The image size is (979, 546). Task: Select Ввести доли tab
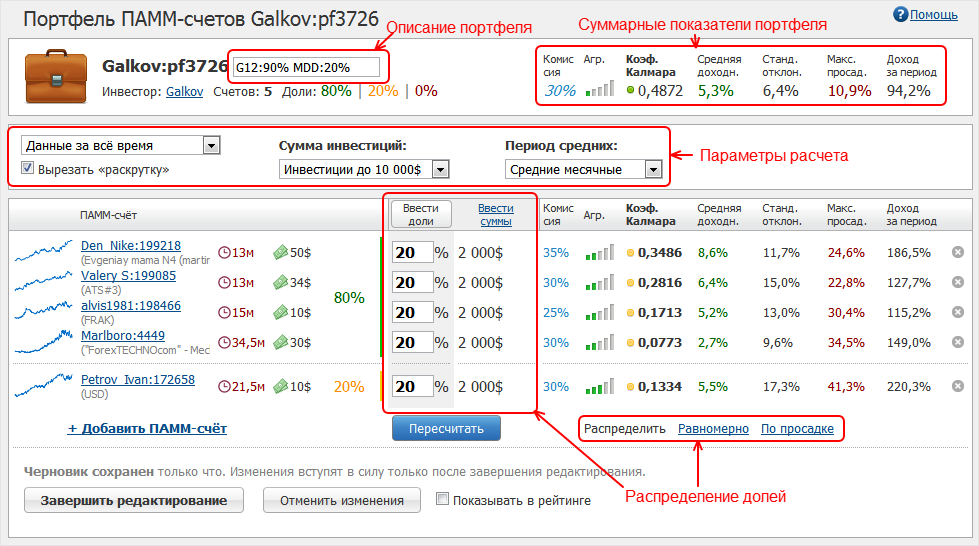(x=421, y=214)
